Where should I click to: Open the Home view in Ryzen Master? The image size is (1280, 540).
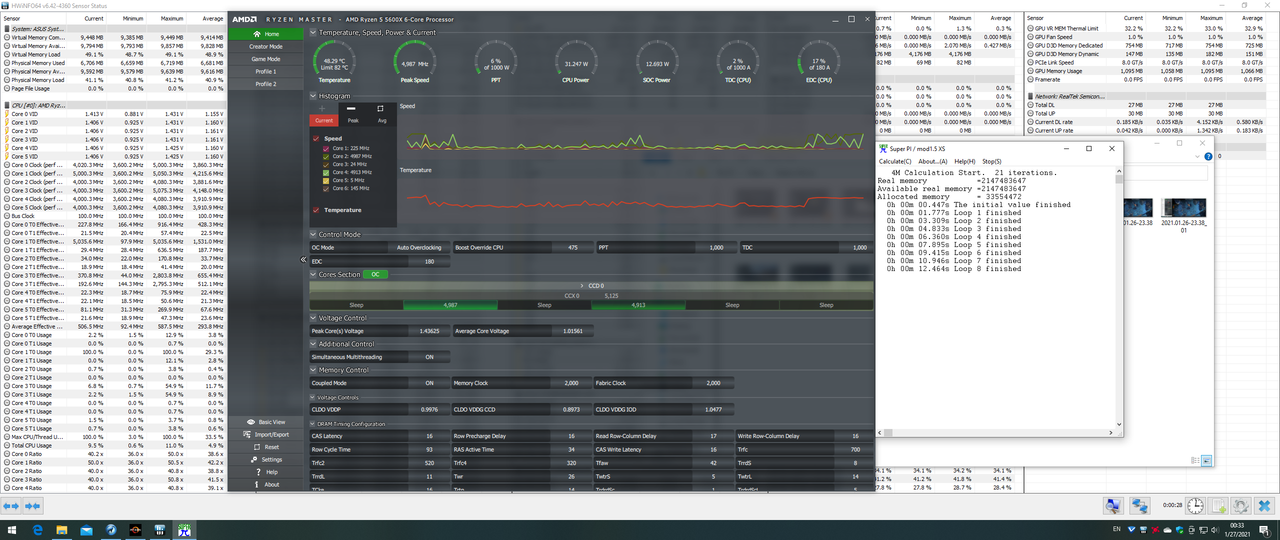(x=265, y=33)
